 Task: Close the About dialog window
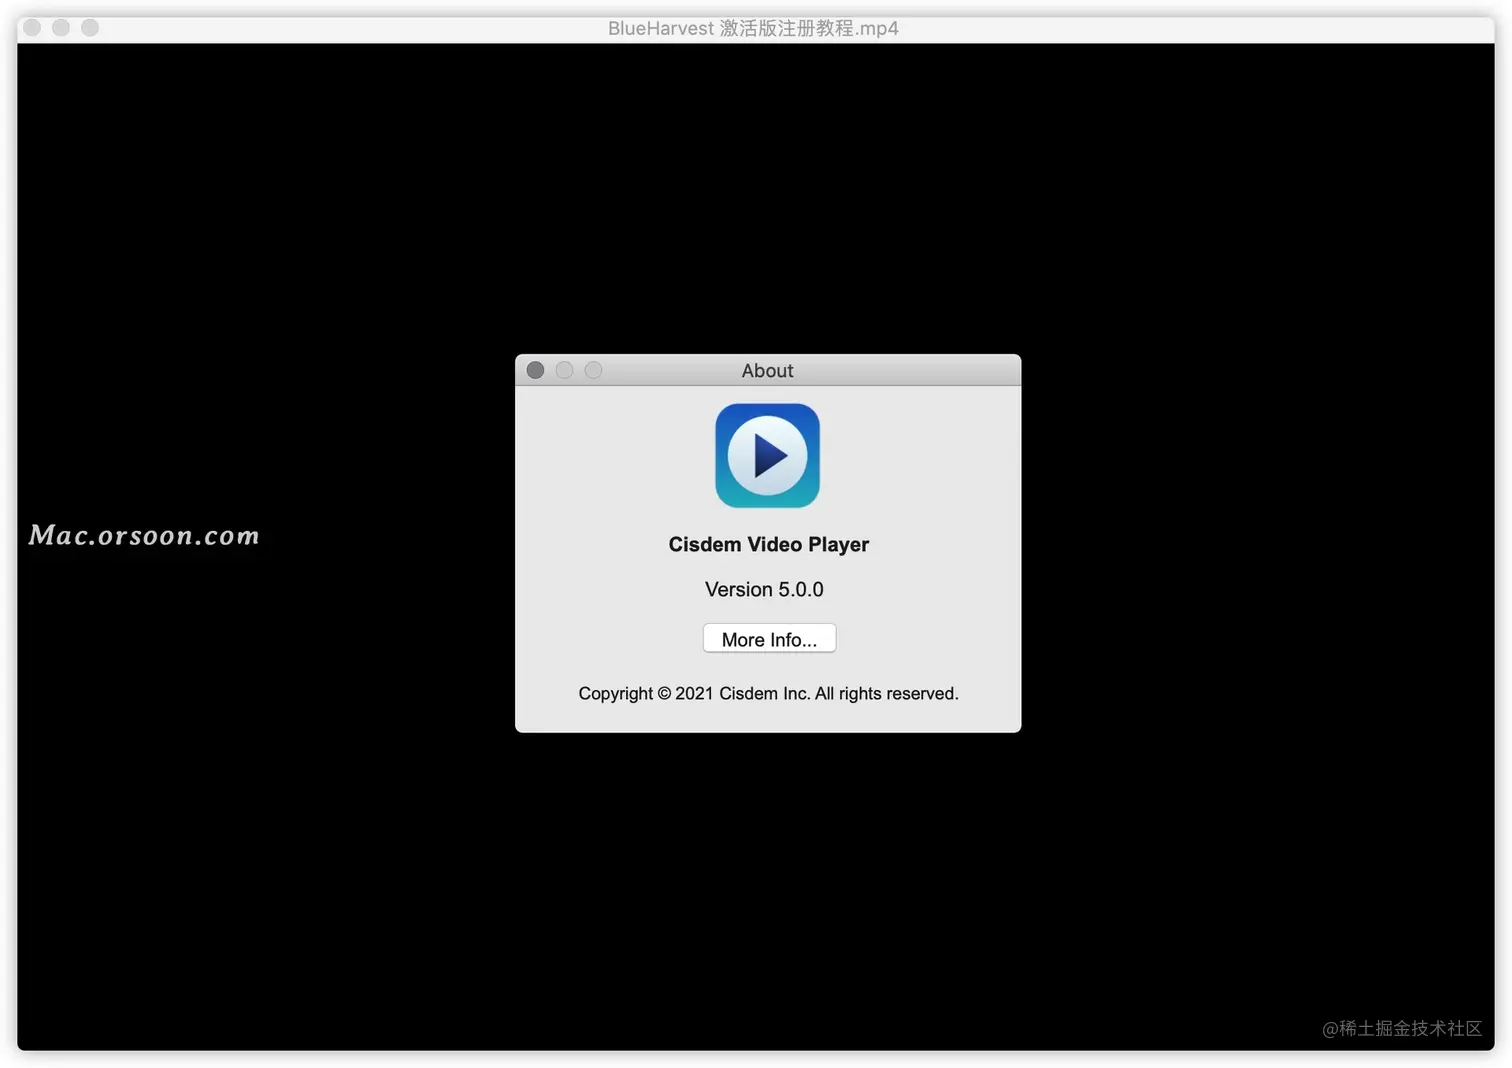tap(535, 370)
